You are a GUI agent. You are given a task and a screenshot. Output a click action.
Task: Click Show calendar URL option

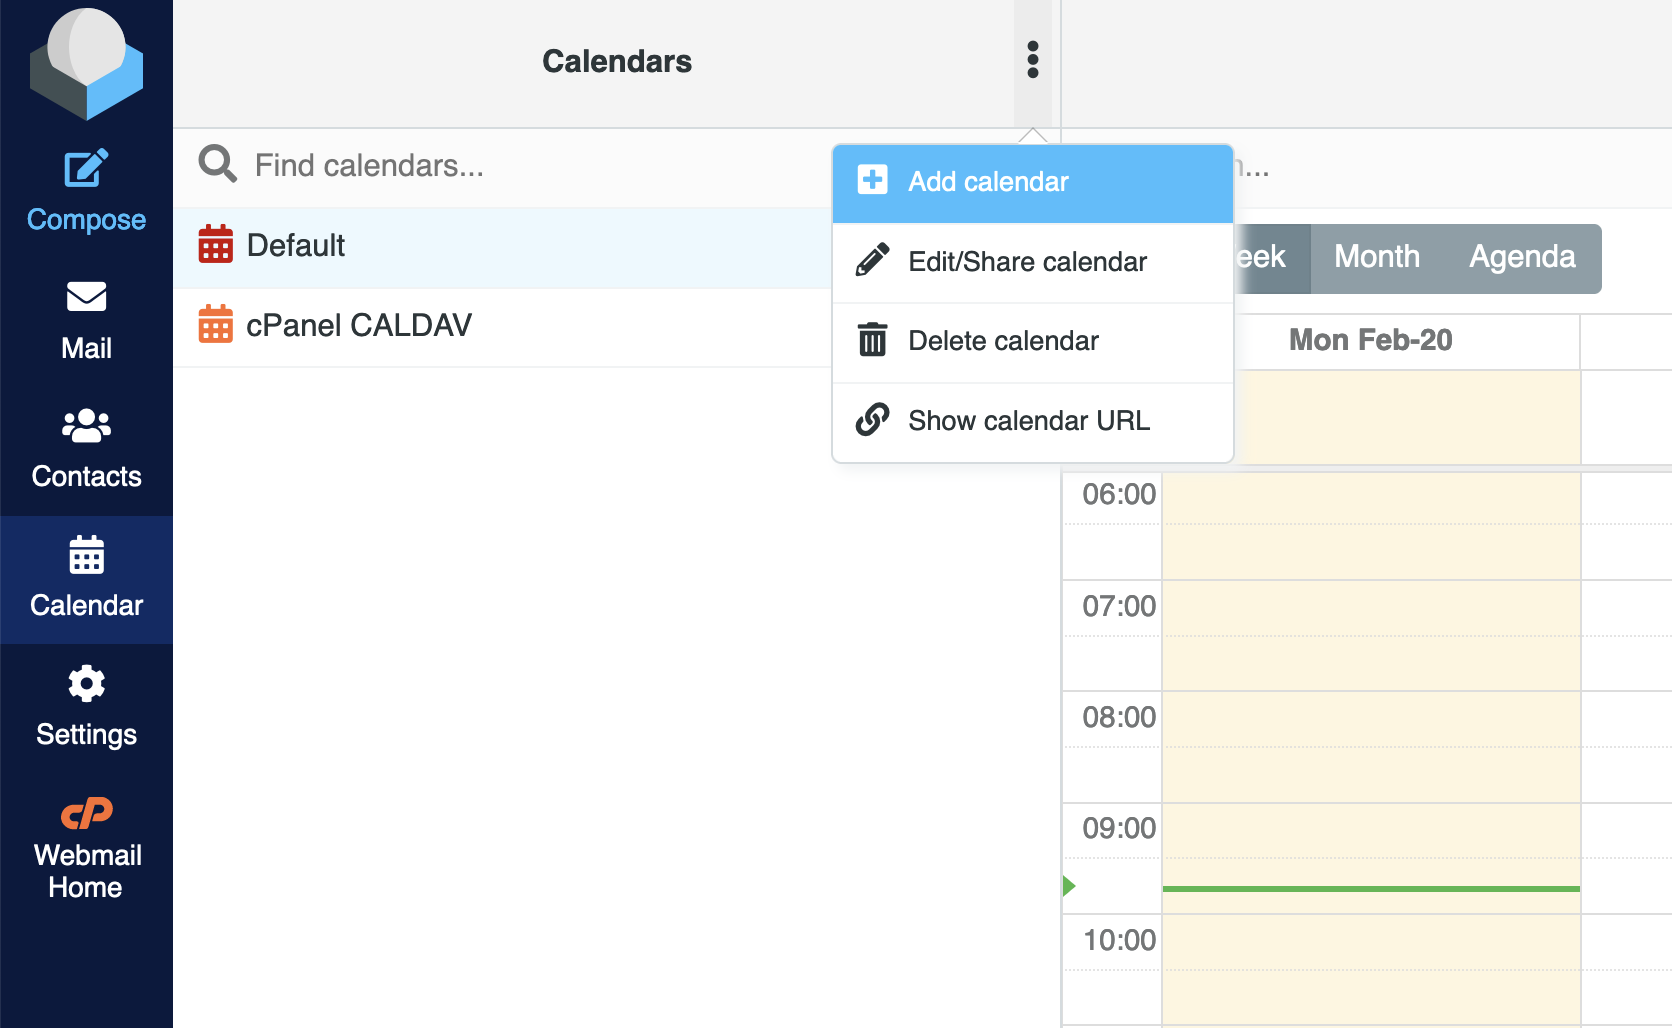tap(1029, 421)
